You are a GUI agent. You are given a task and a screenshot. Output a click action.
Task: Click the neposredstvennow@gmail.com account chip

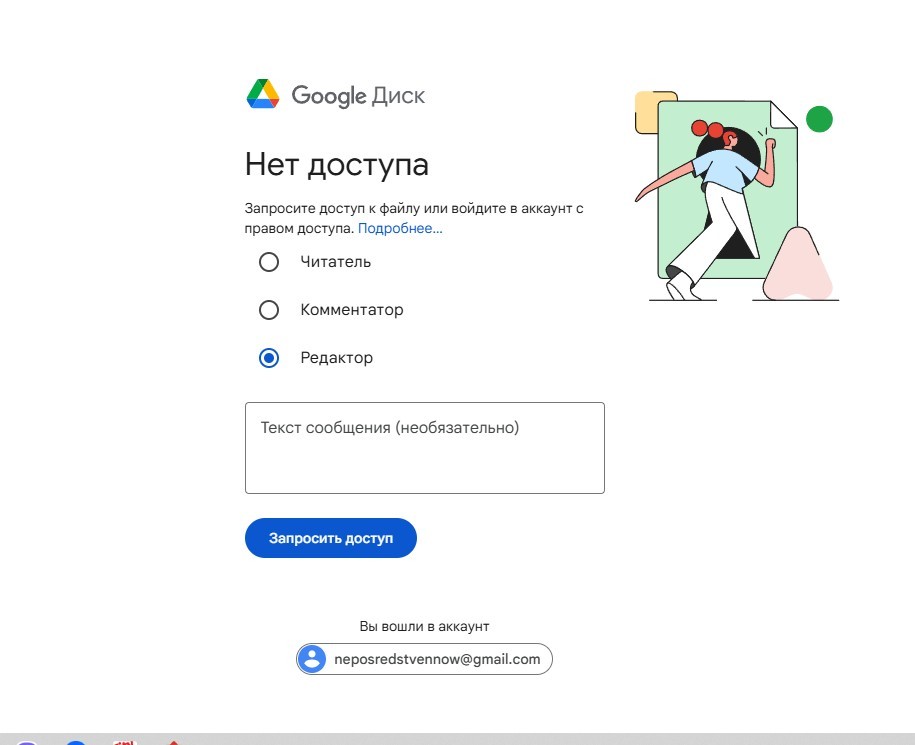tap(424, 658)
